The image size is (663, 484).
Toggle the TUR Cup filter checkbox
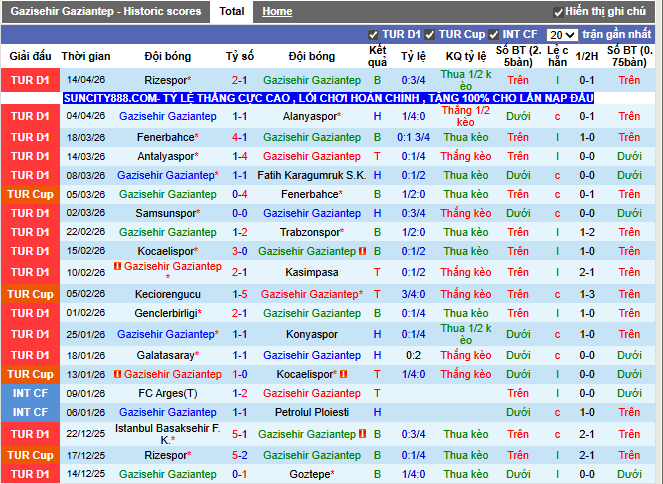pyautogui.click(x=430, y=35)
